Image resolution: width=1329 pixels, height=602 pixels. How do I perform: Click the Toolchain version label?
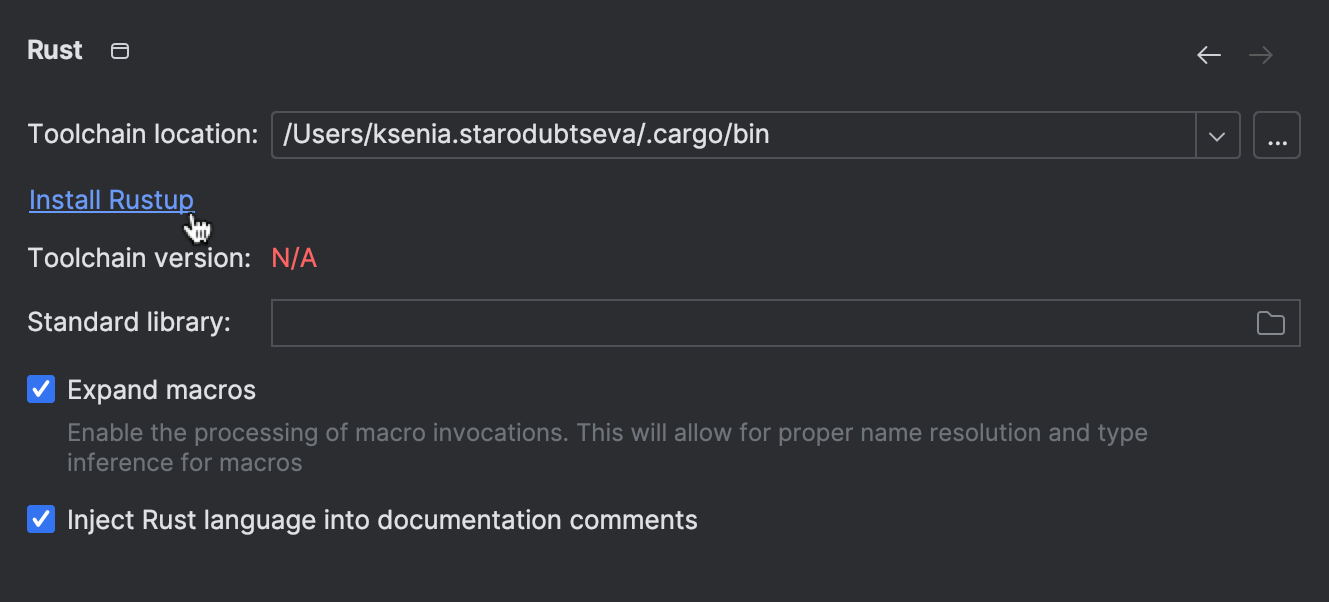pyautogui.click(x=138, y=257)
